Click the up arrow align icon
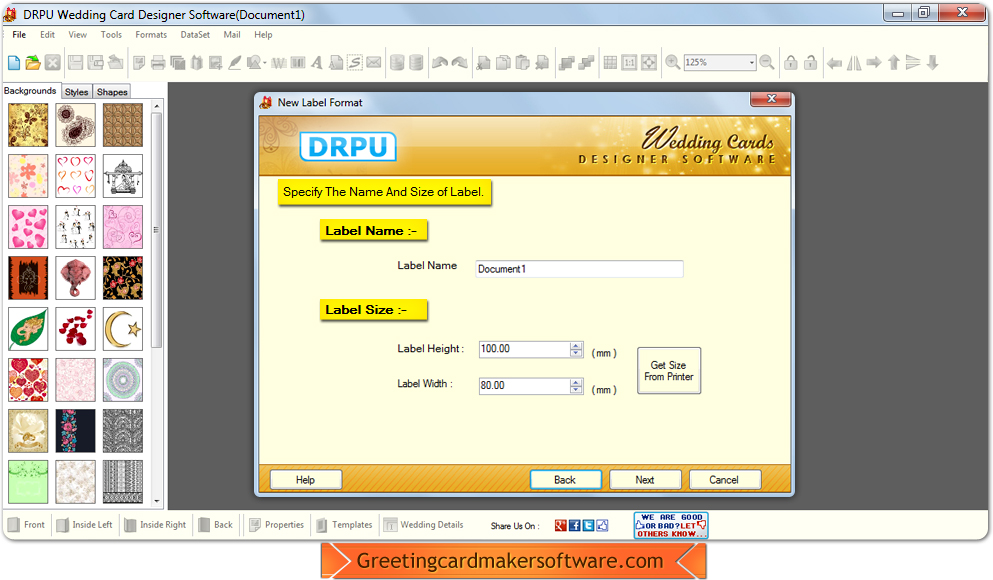 click(894, 62)
